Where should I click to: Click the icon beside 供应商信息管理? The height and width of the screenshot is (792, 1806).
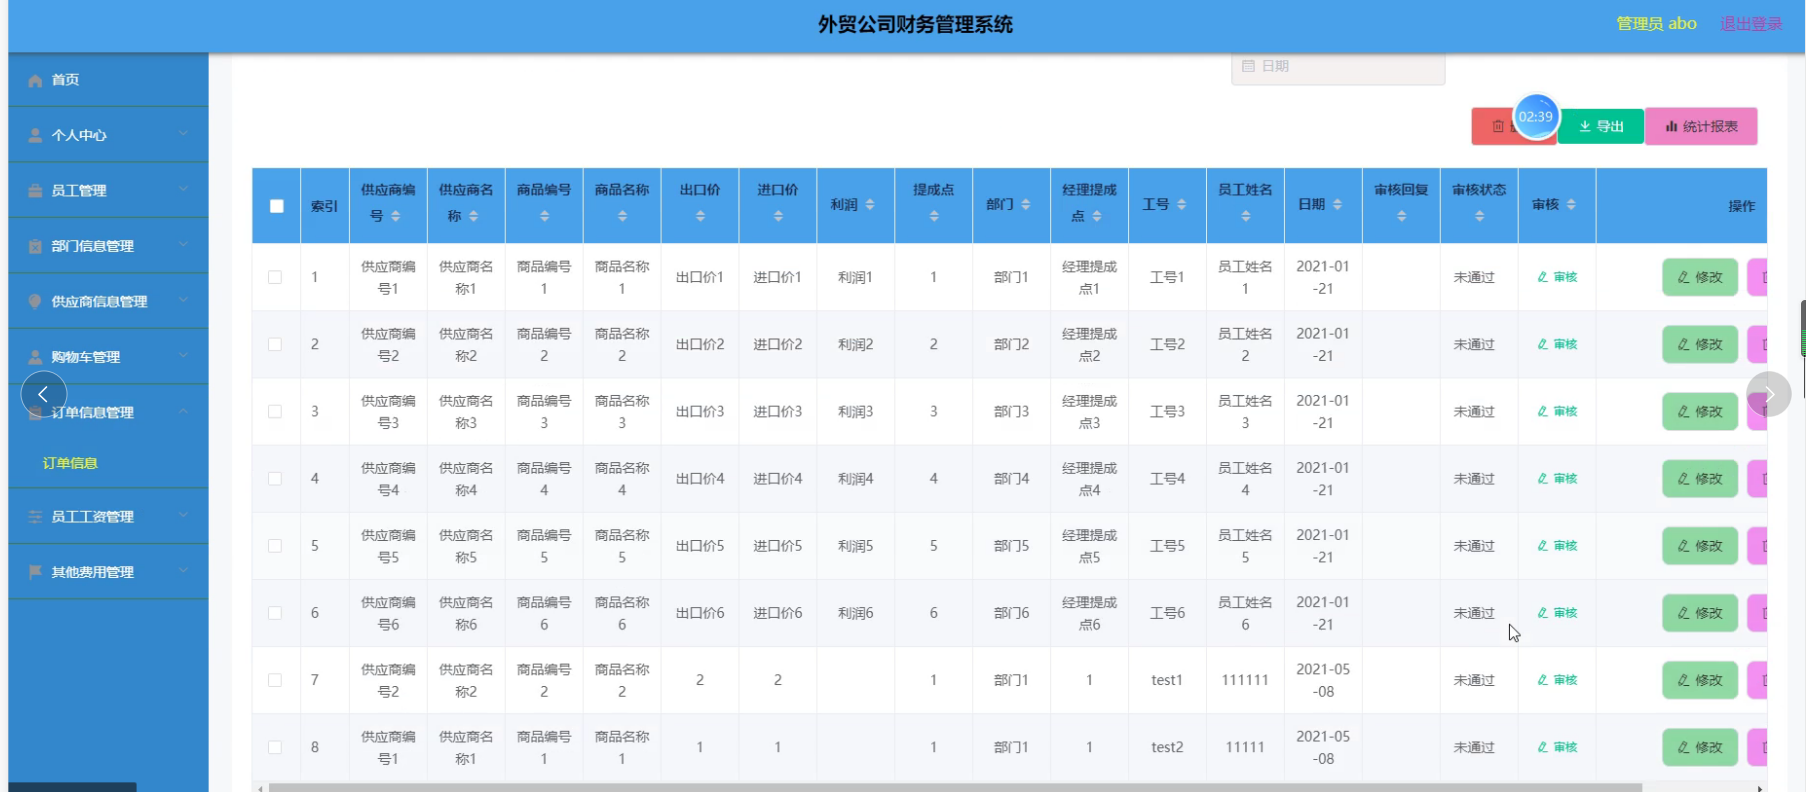pyautogui.click(x=35, y=301)
